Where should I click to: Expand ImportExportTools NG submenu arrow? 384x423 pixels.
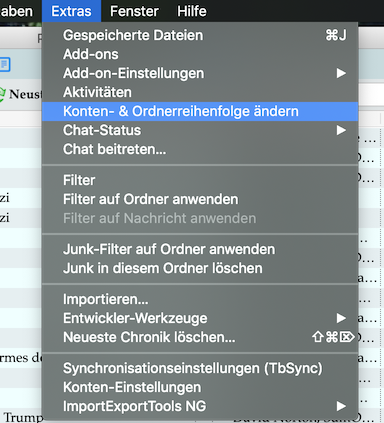(x=341, y=406)
